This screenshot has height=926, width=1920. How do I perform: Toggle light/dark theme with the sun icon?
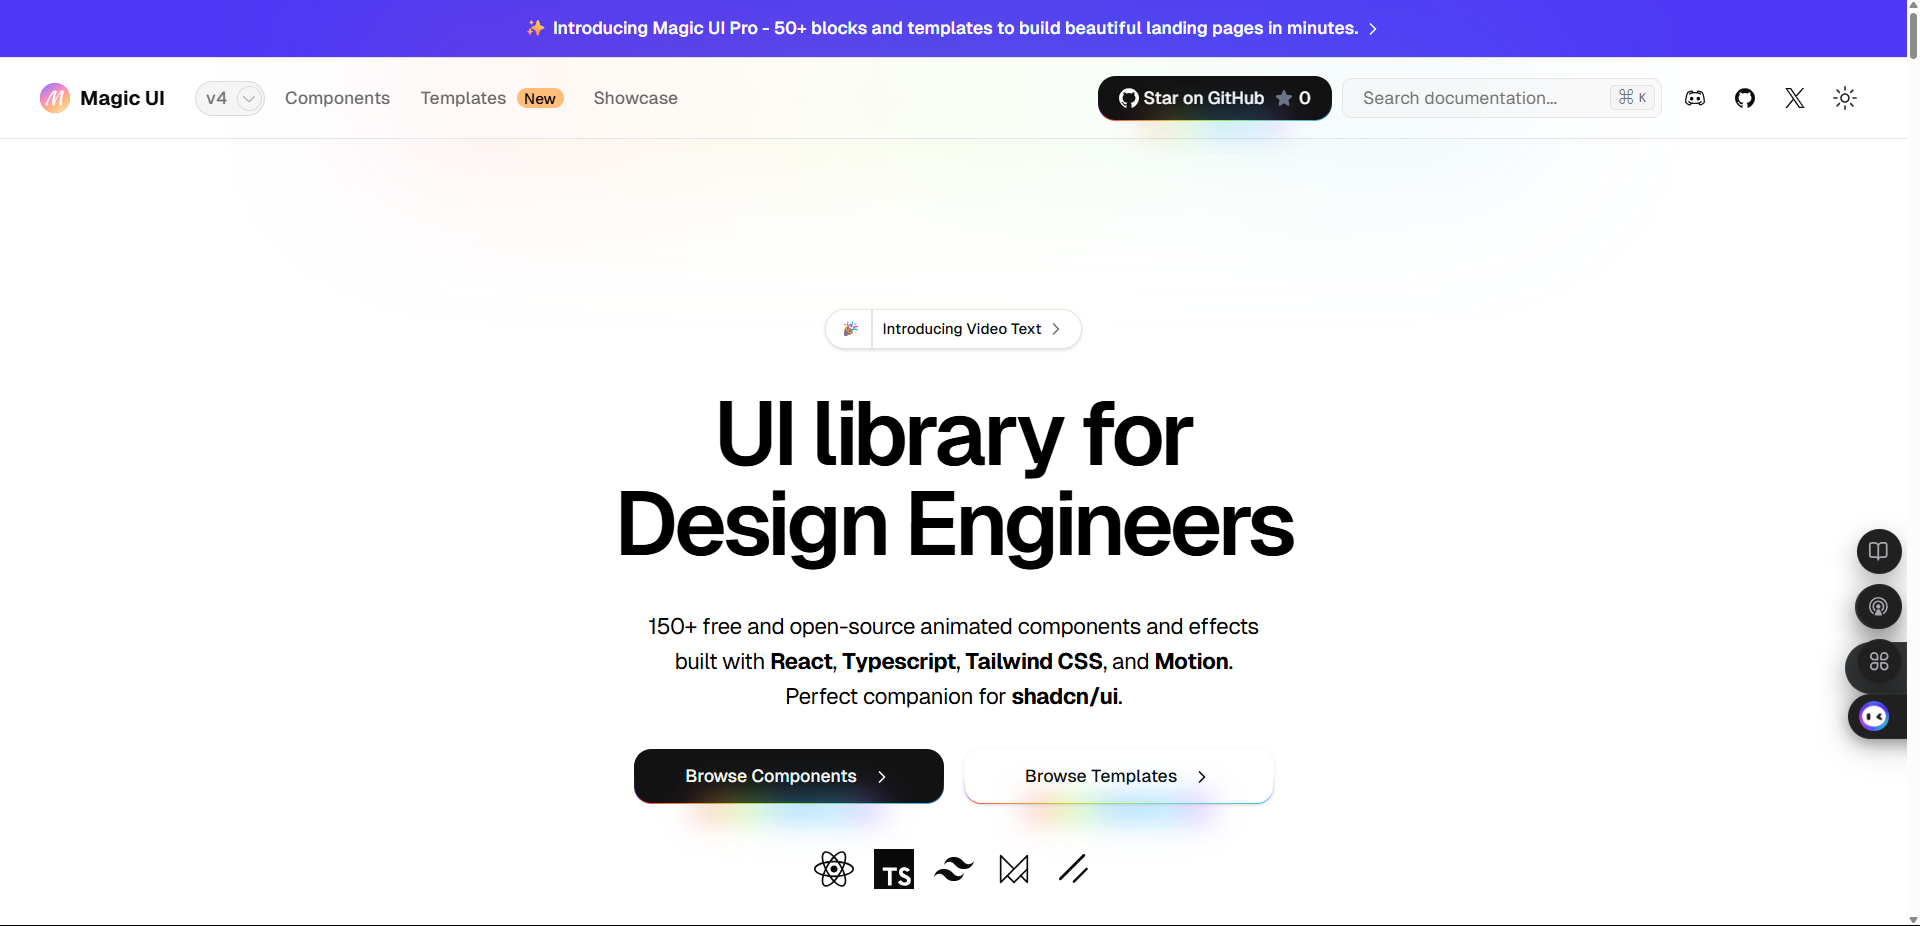1845,98
